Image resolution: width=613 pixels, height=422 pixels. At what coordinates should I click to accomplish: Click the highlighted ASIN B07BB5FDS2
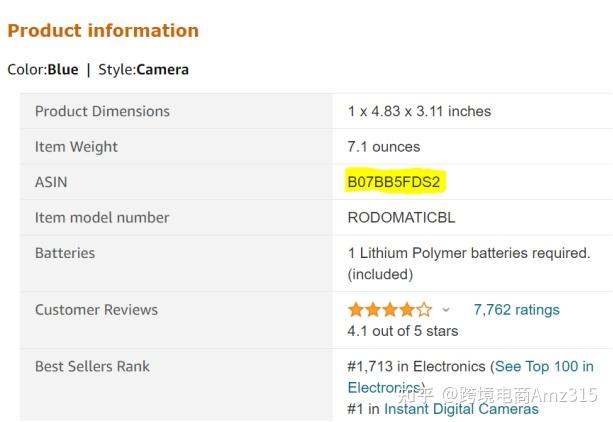[x=394, y=182]
